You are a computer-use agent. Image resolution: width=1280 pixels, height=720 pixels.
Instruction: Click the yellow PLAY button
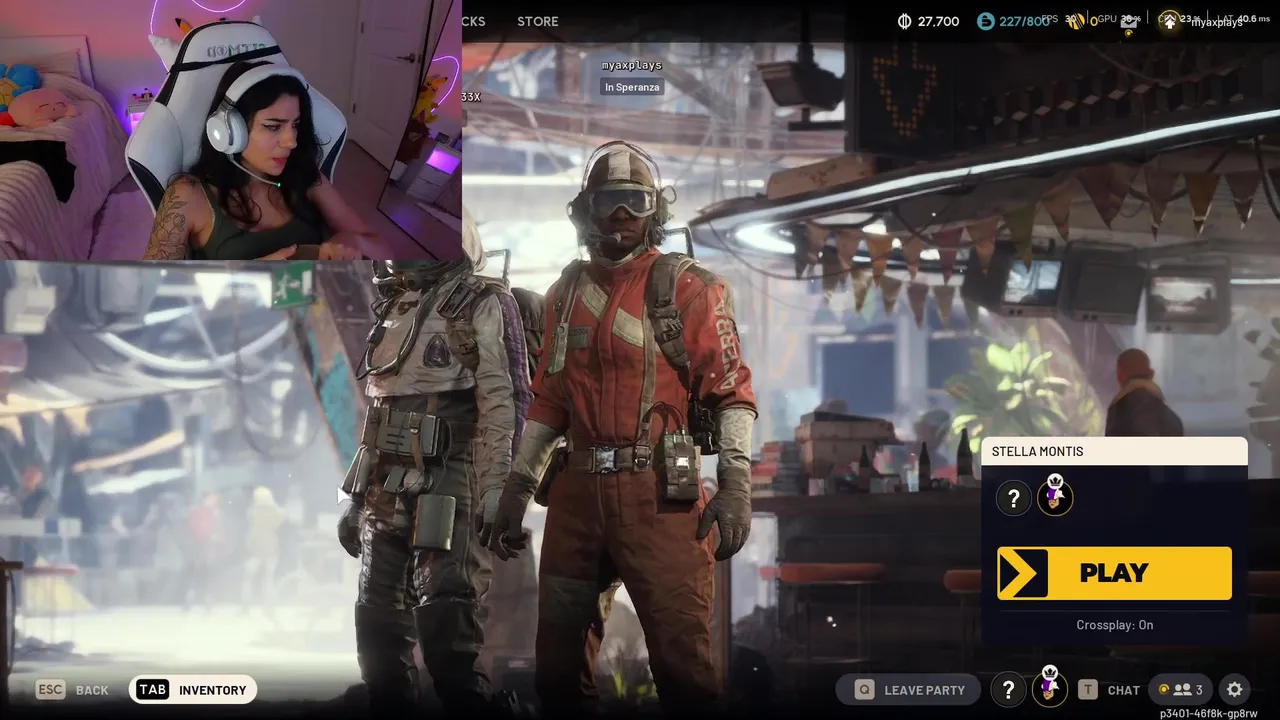[1114, 573]
